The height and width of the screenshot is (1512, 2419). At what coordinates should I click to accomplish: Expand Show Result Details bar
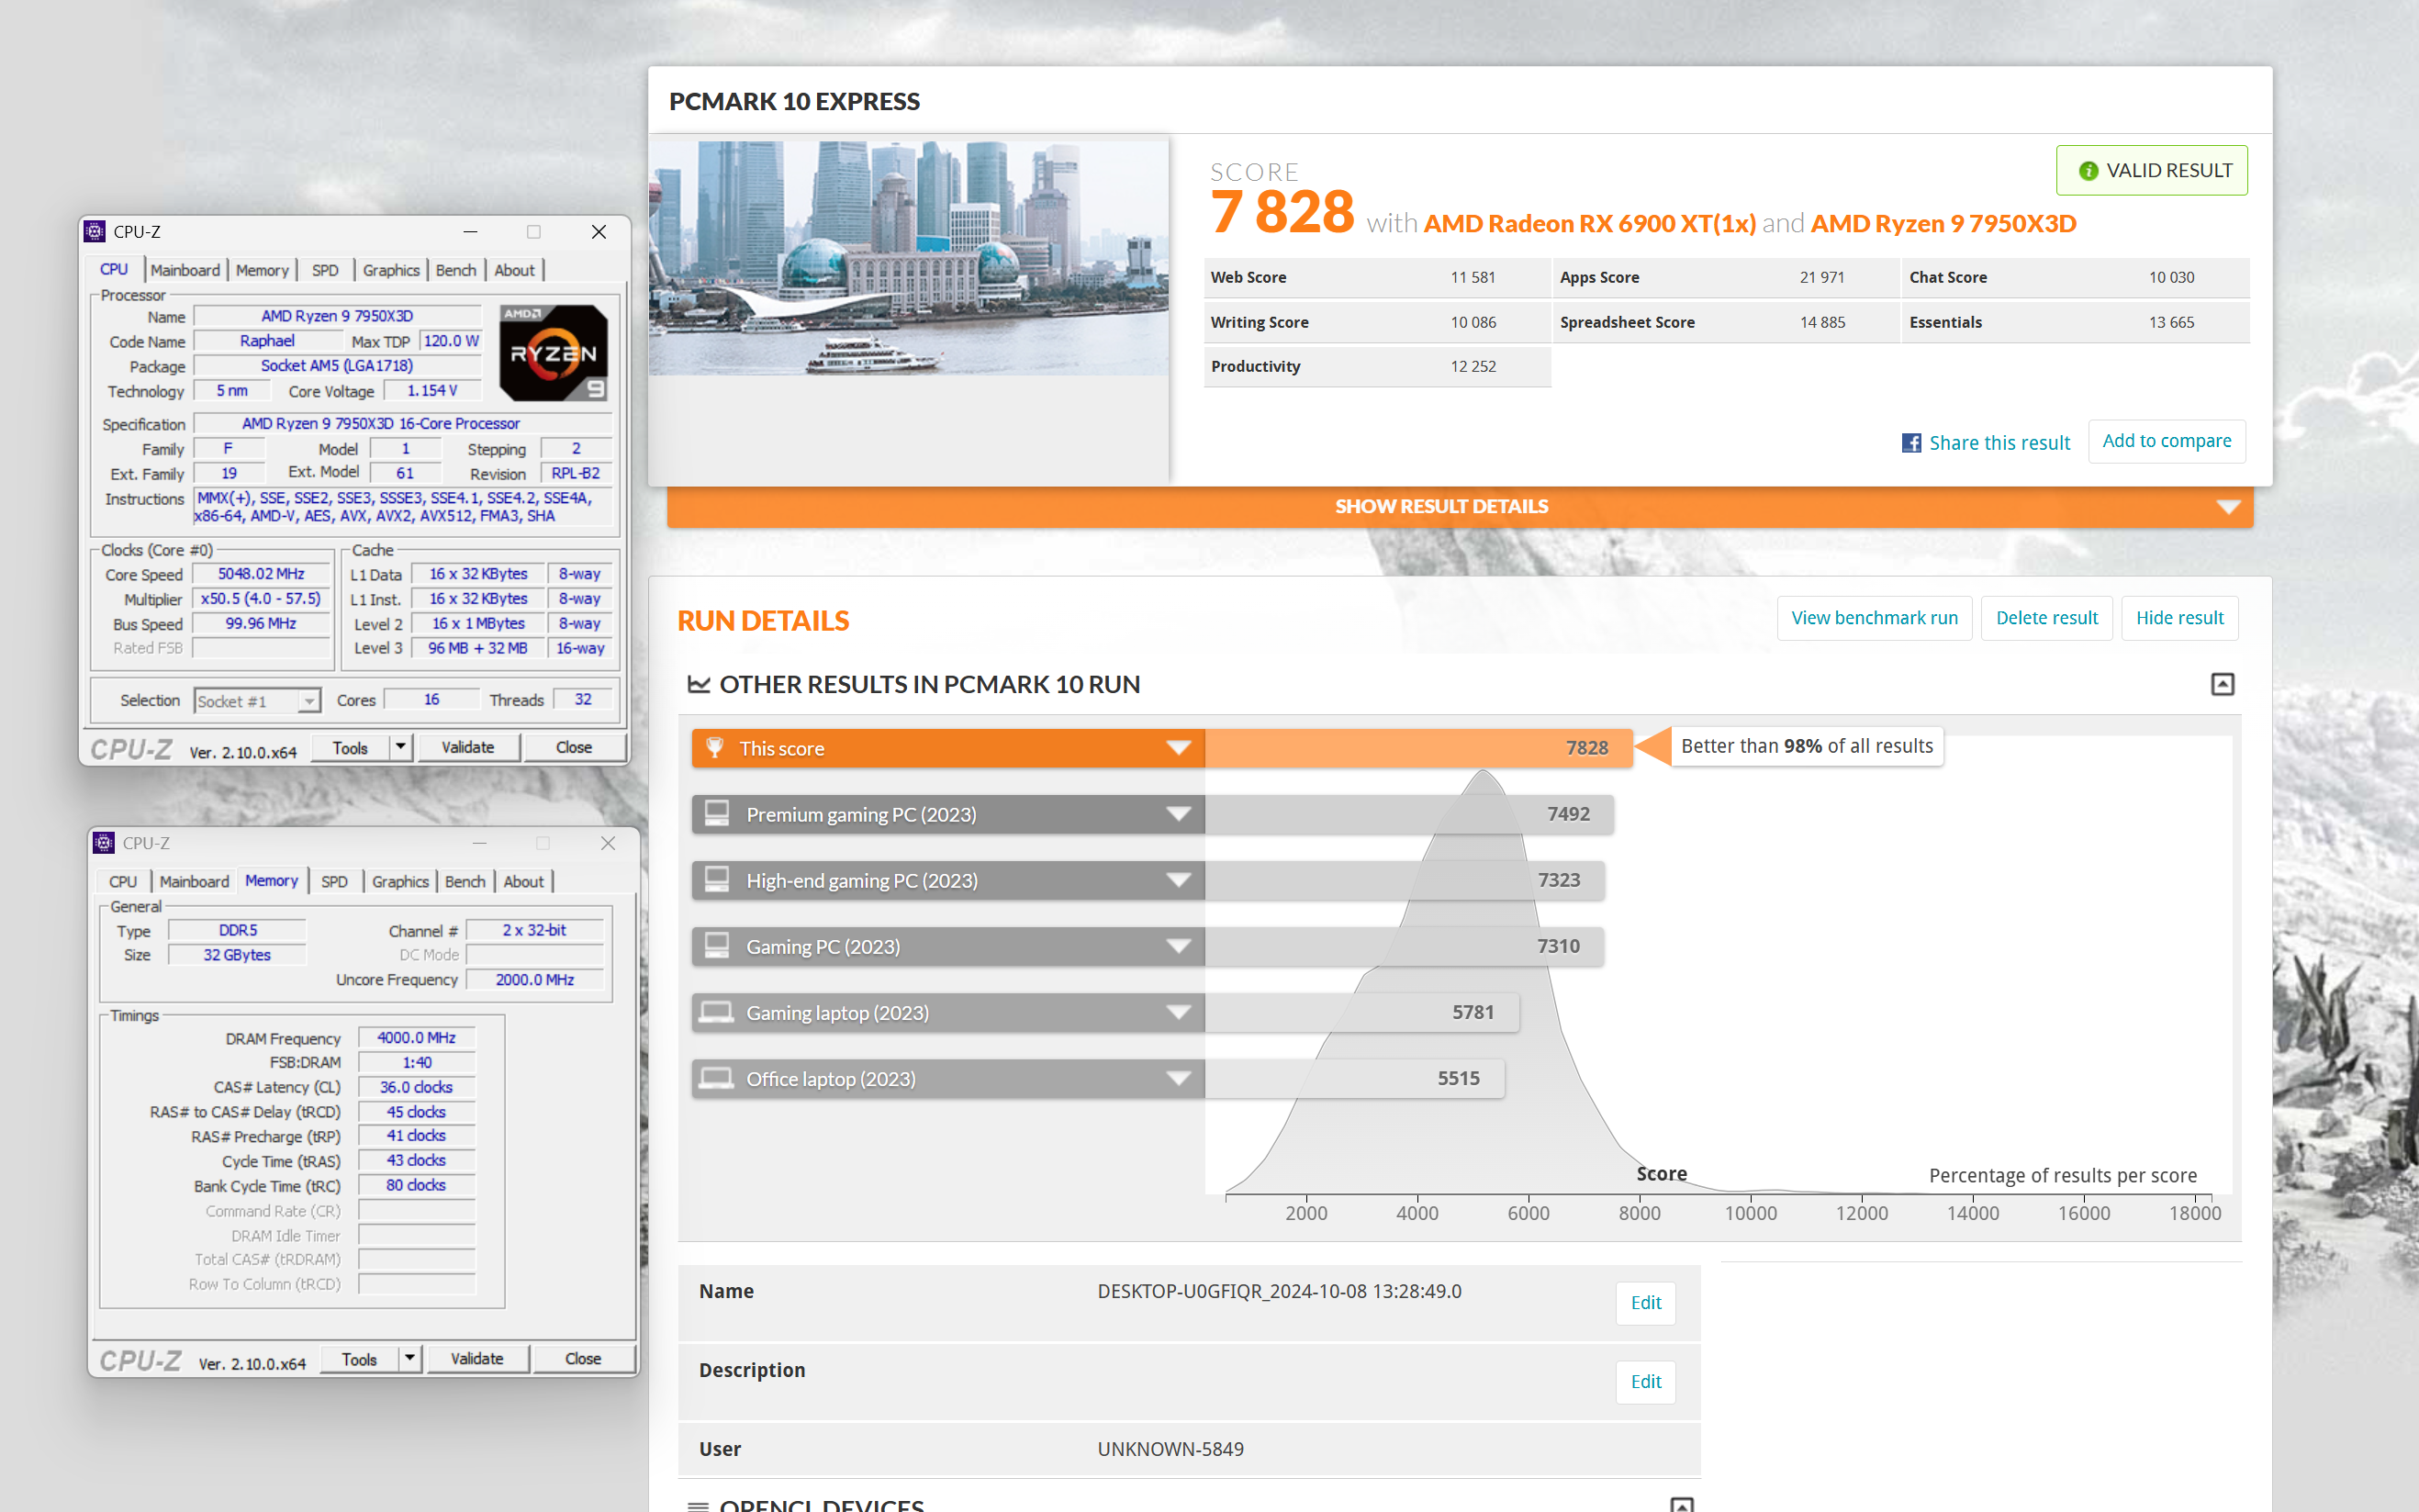pos(1460,507)
